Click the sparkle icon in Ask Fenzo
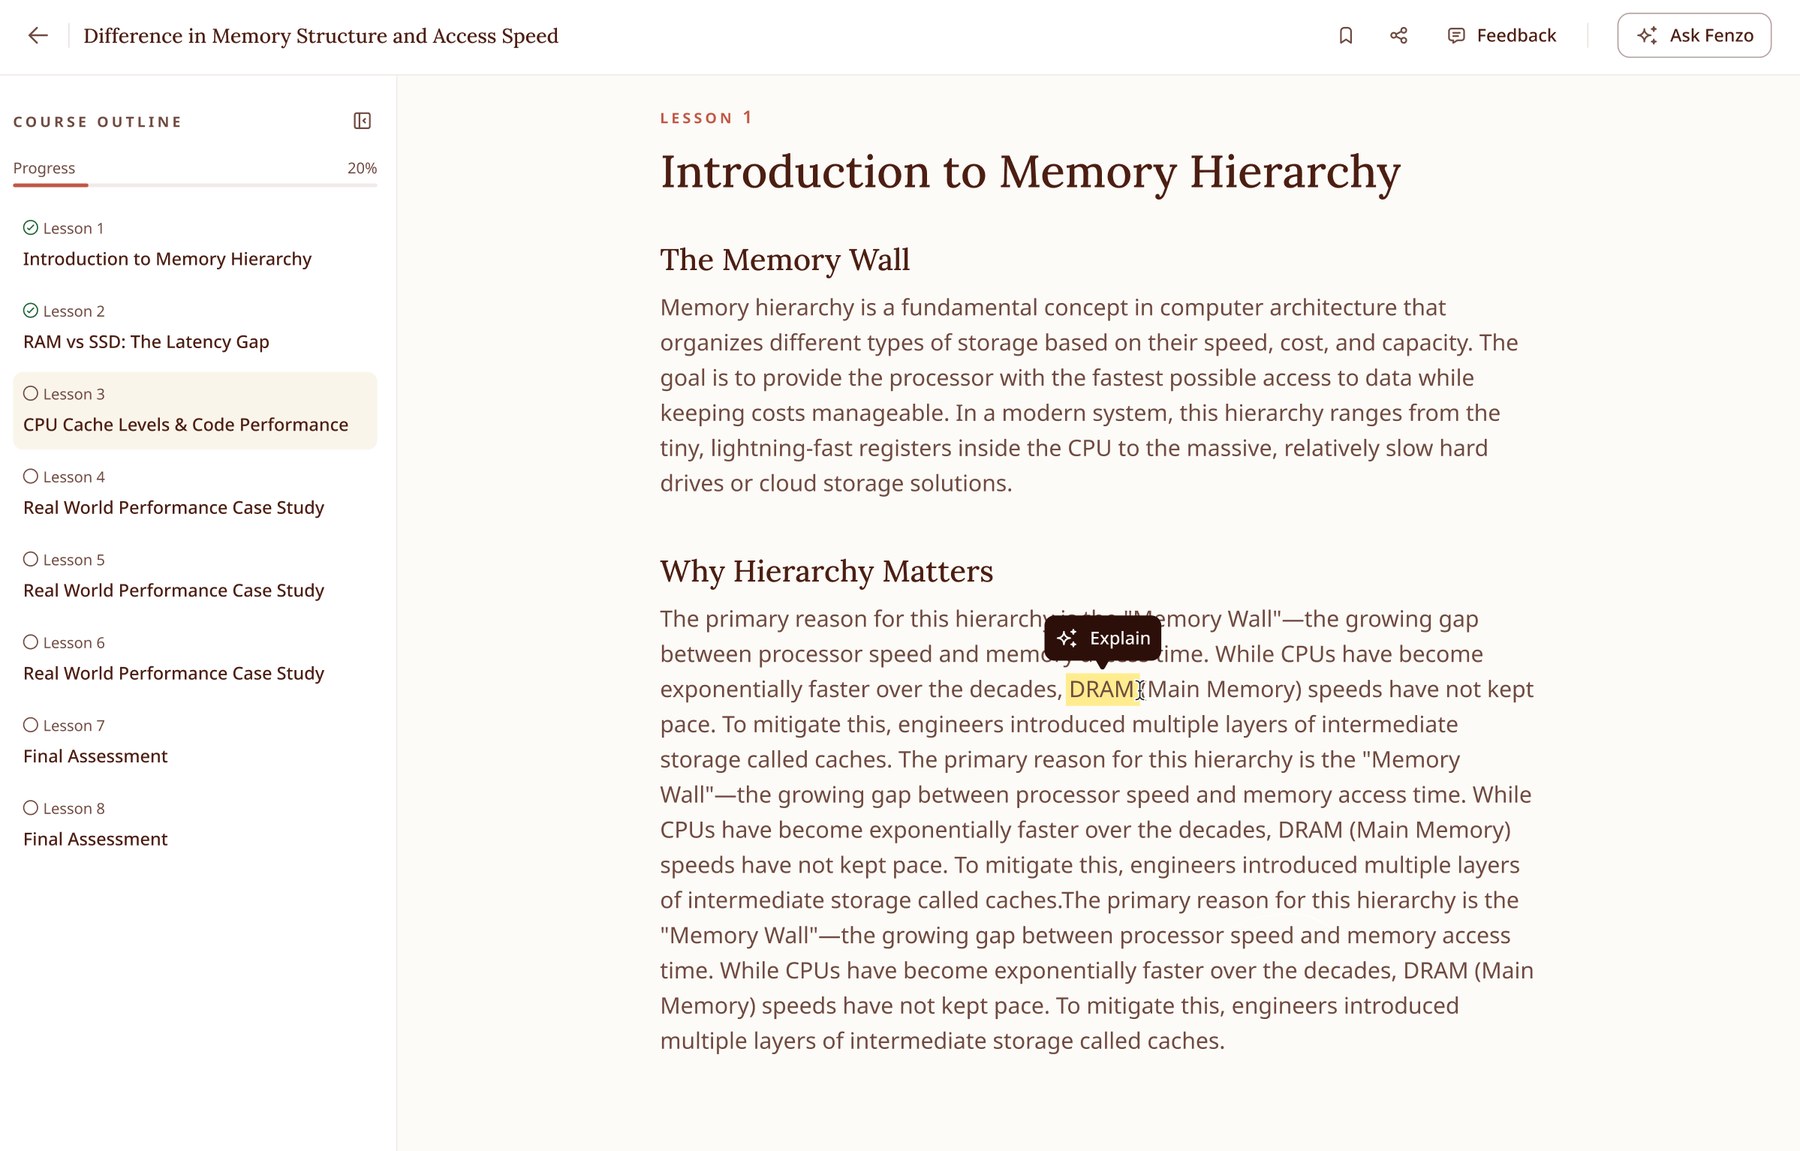This screenshot has width=1800, height=1151. tap(1647, 36)
